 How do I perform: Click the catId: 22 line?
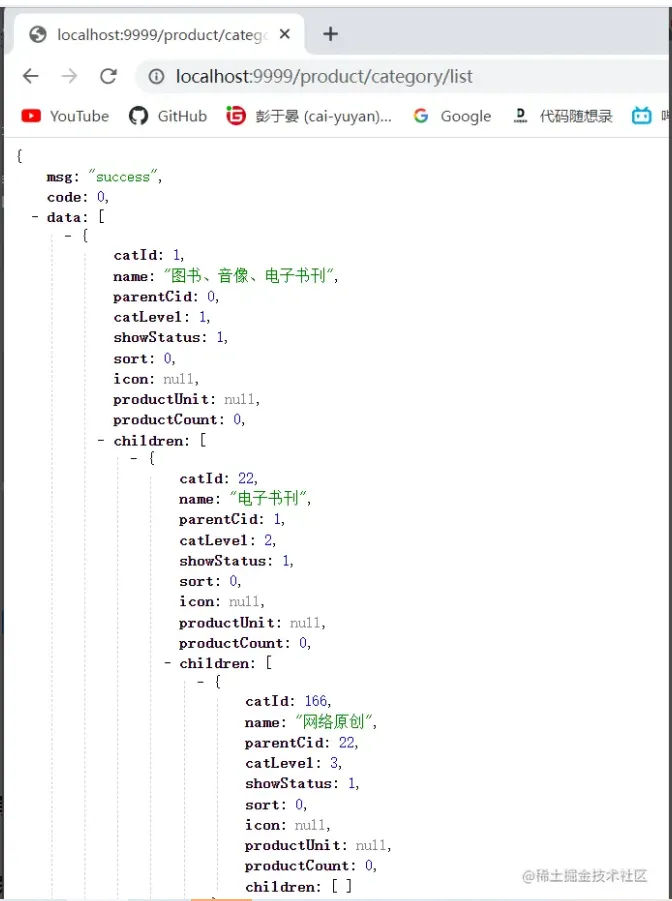pyautogui.click(x=218, y=478)
